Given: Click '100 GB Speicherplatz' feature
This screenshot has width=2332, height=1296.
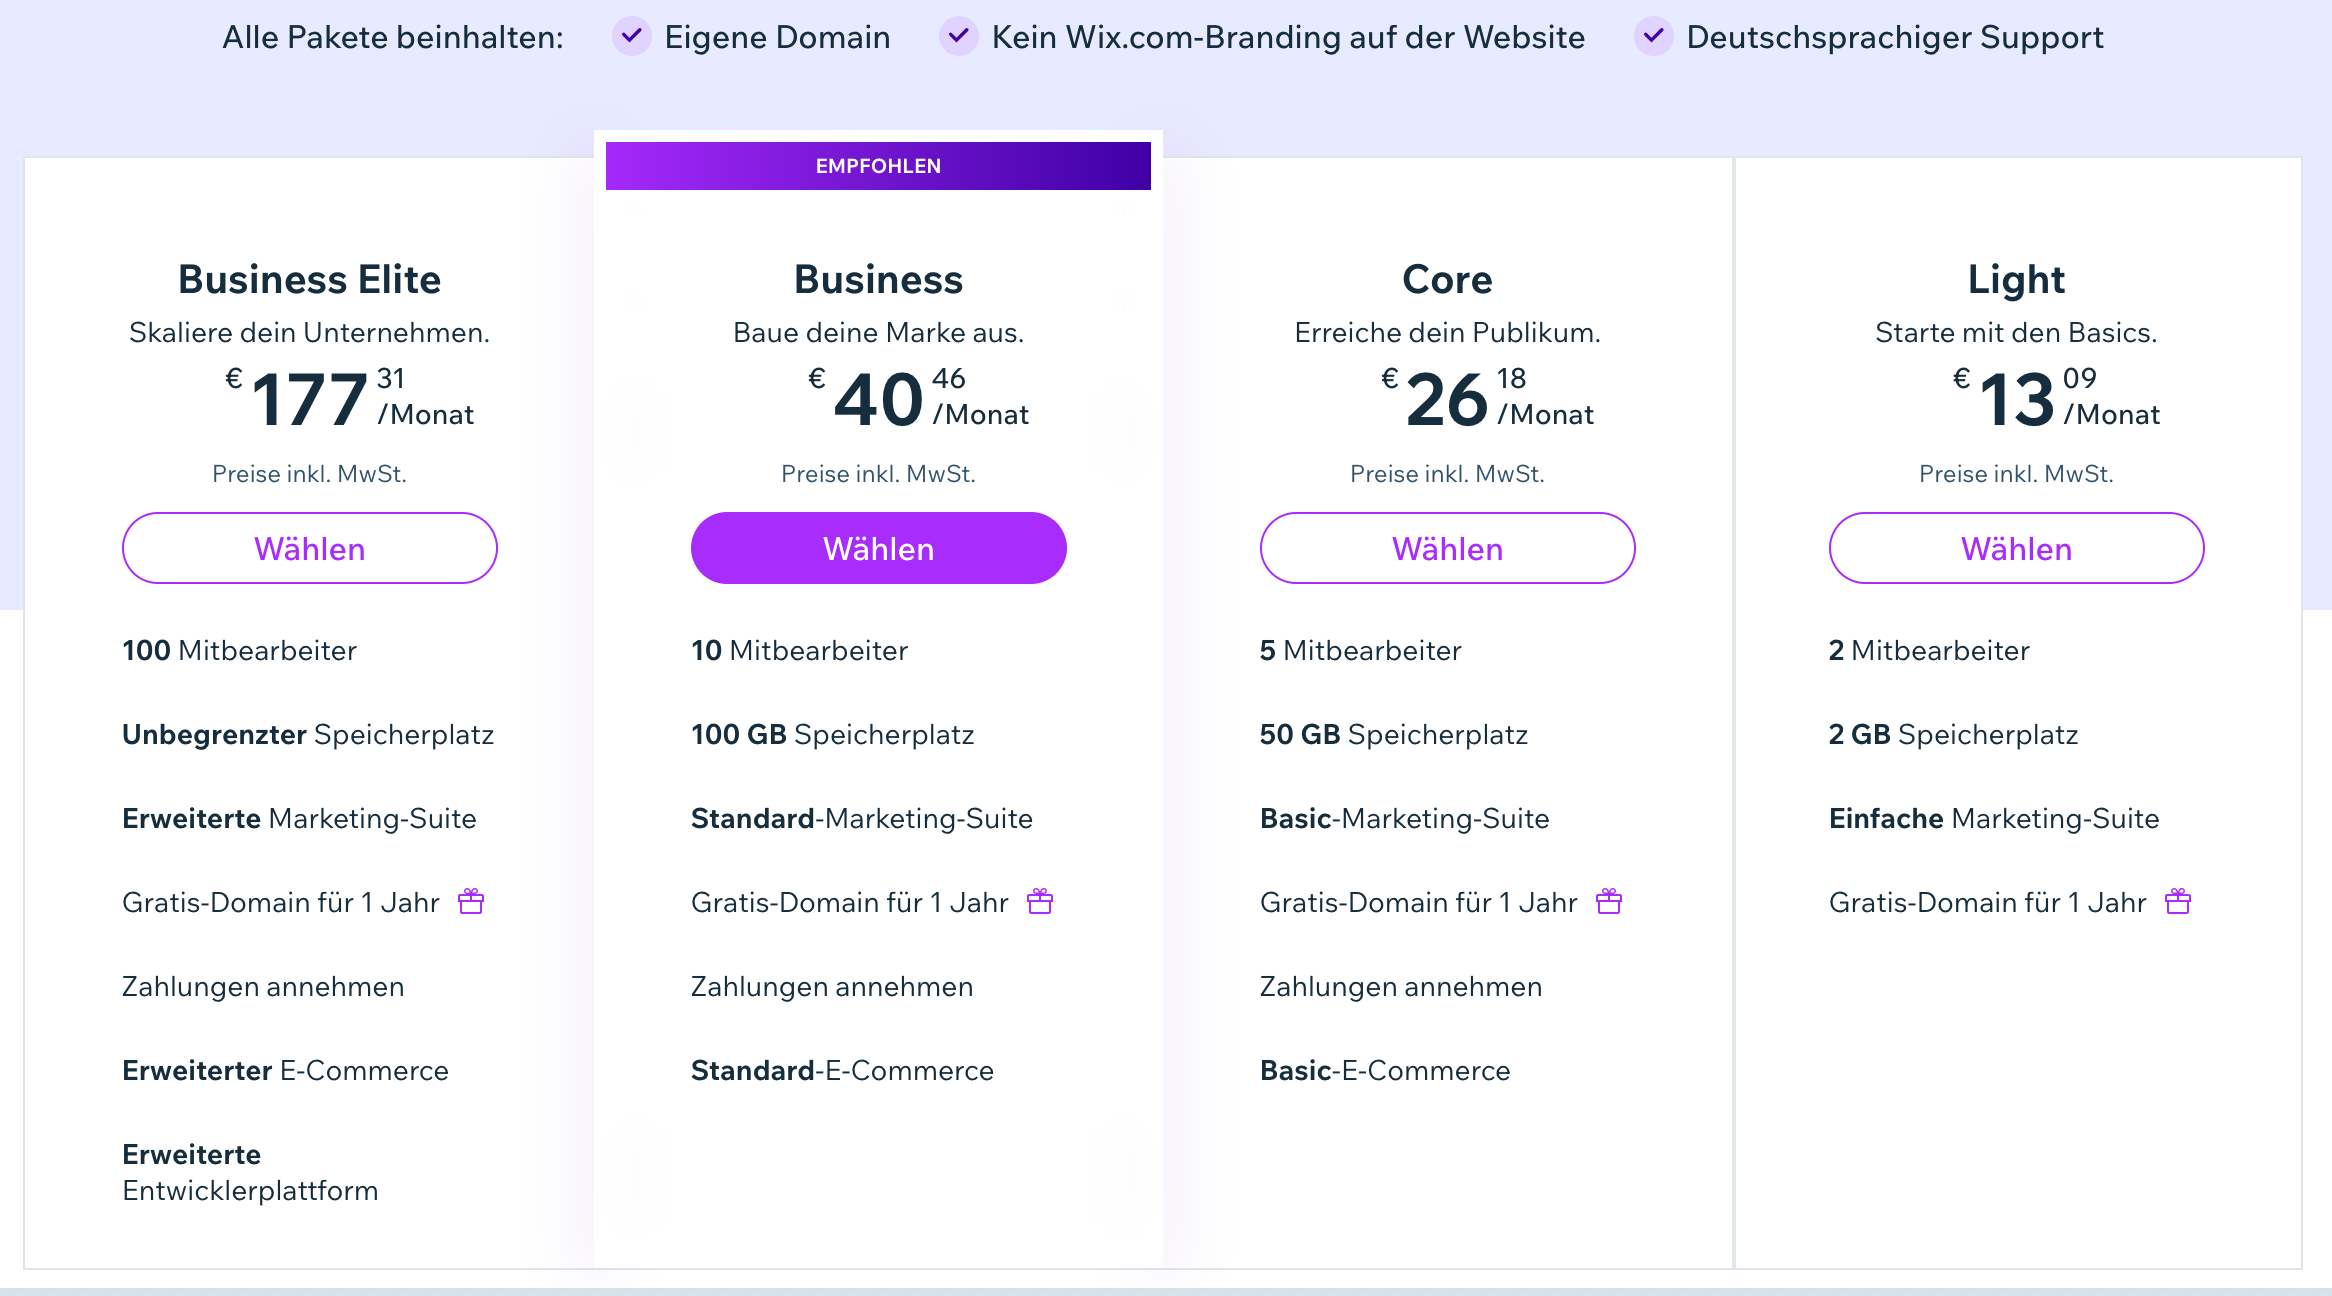Looking at the screenshot, I should (833, 734).
